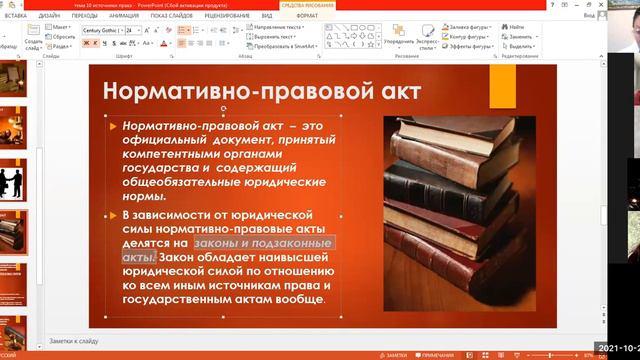640x360 pixels.
Task: Toggle bold formatting (Ж) in ribbon
Action: tap(86, 43)
